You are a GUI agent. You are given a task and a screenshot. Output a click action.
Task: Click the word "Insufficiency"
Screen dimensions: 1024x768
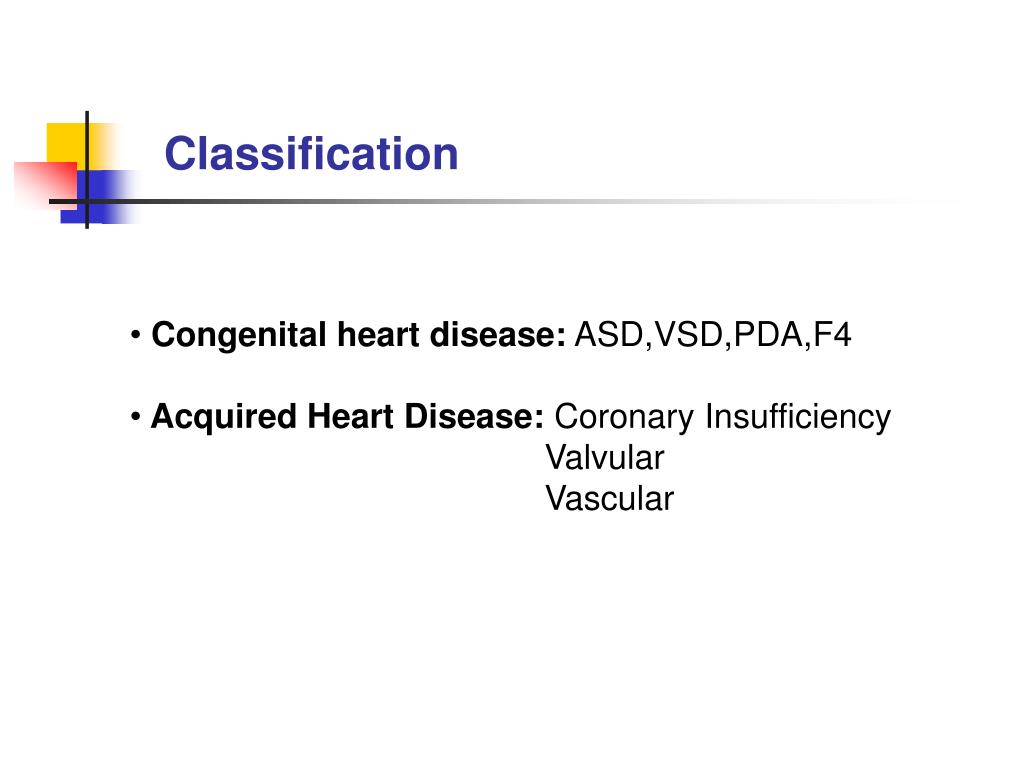[x=798, y=417]
